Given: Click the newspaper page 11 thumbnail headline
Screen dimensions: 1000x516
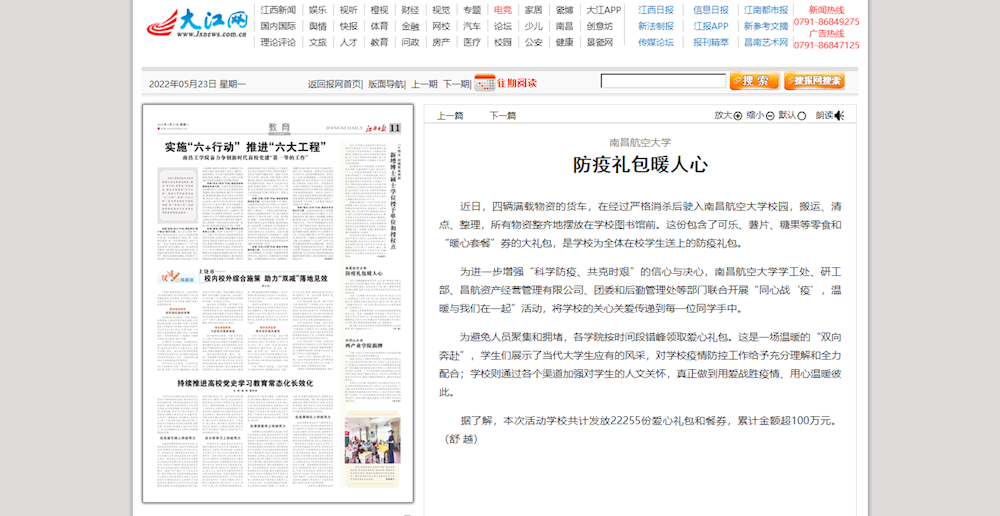Looking at the screenshot, I should 246,147.
